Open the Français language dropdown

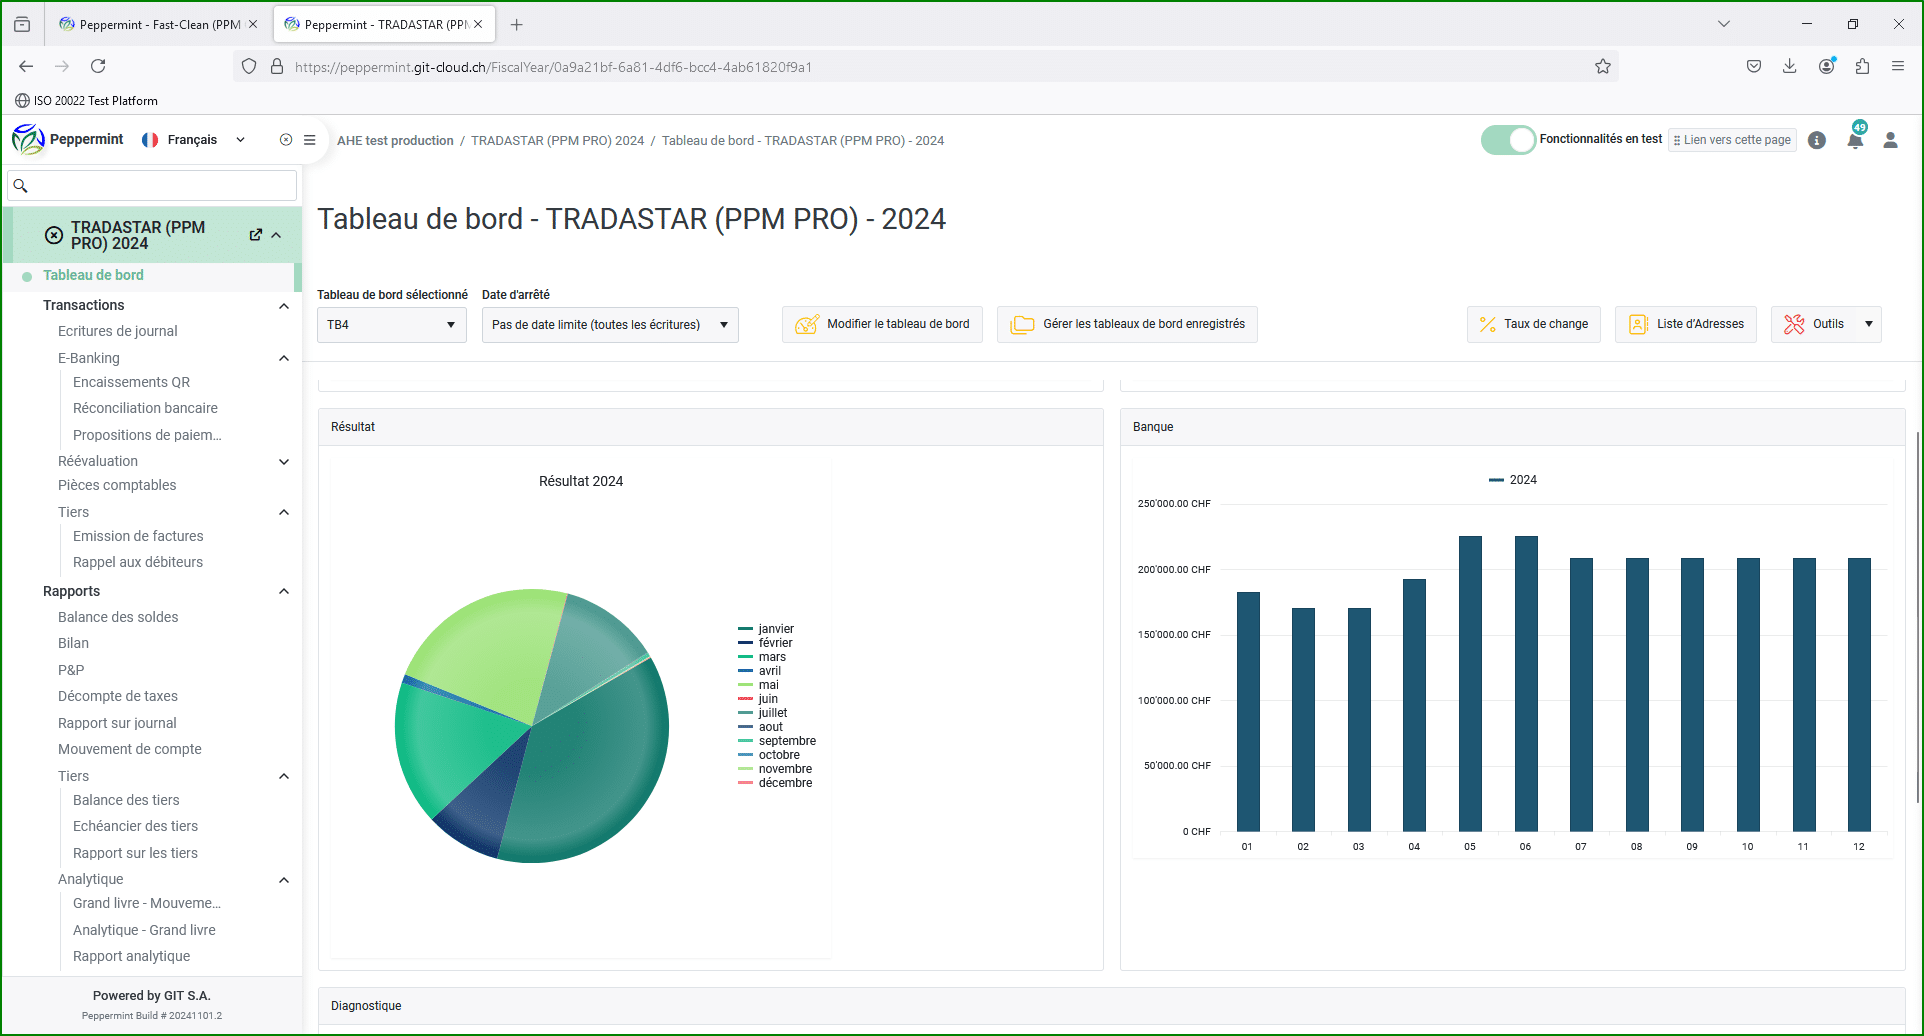click(x=194, y=140)
